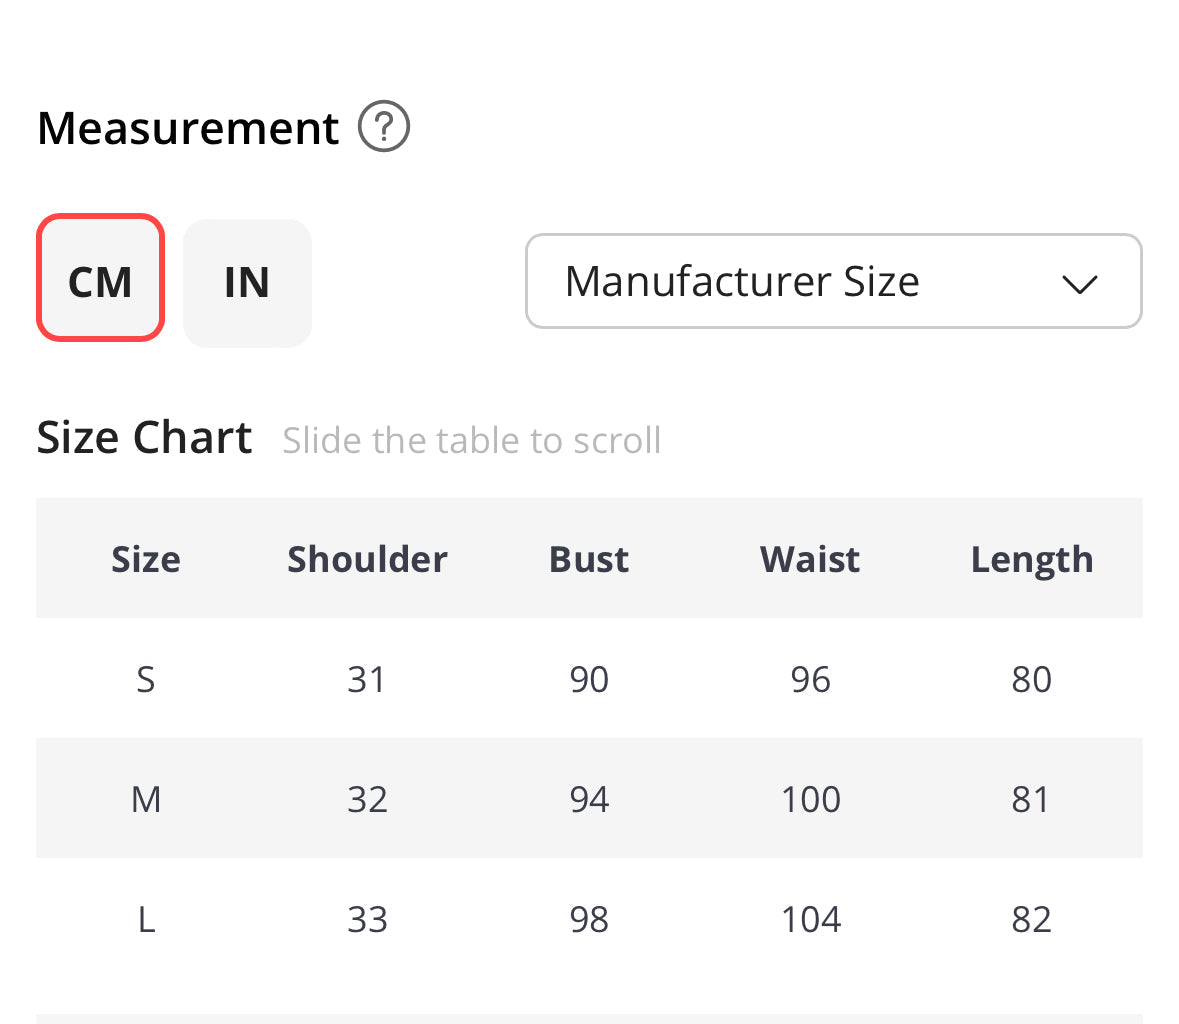1179x1024 pixels.
Task: Click the waist value 104 for L
Action: tap(810, 919)
